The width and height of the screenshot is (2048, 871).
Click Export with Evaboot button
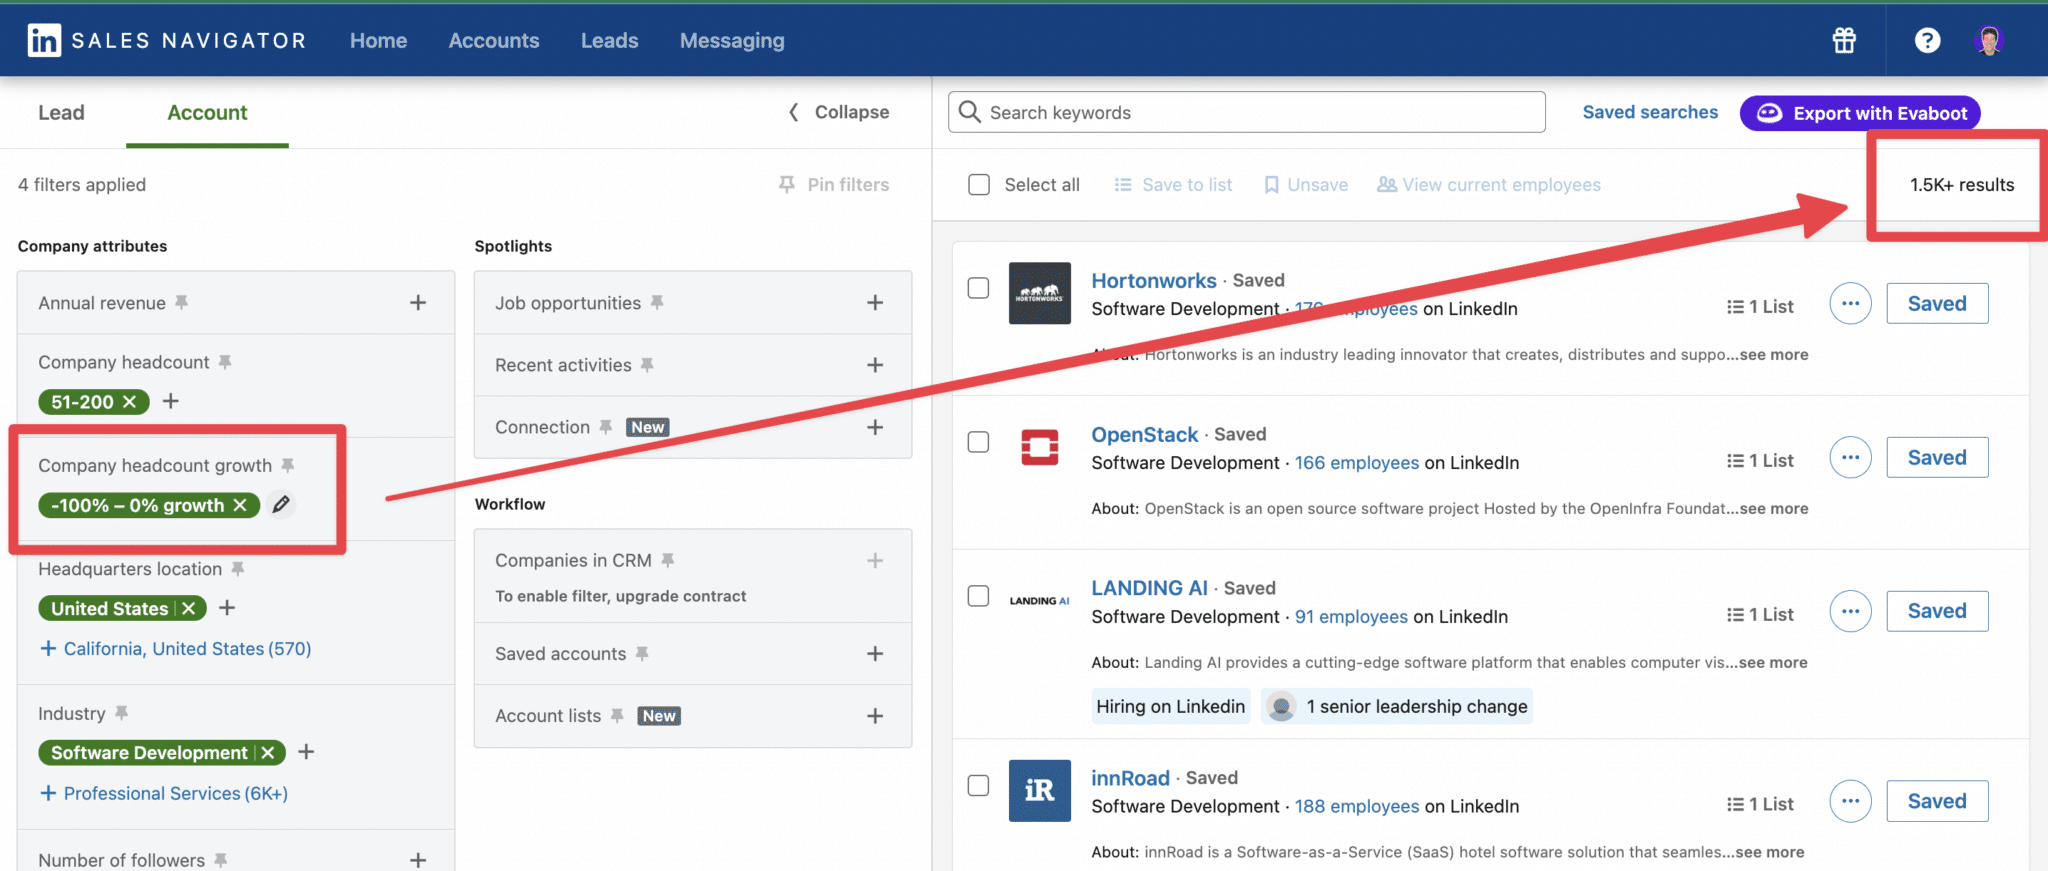[1860, 113]
